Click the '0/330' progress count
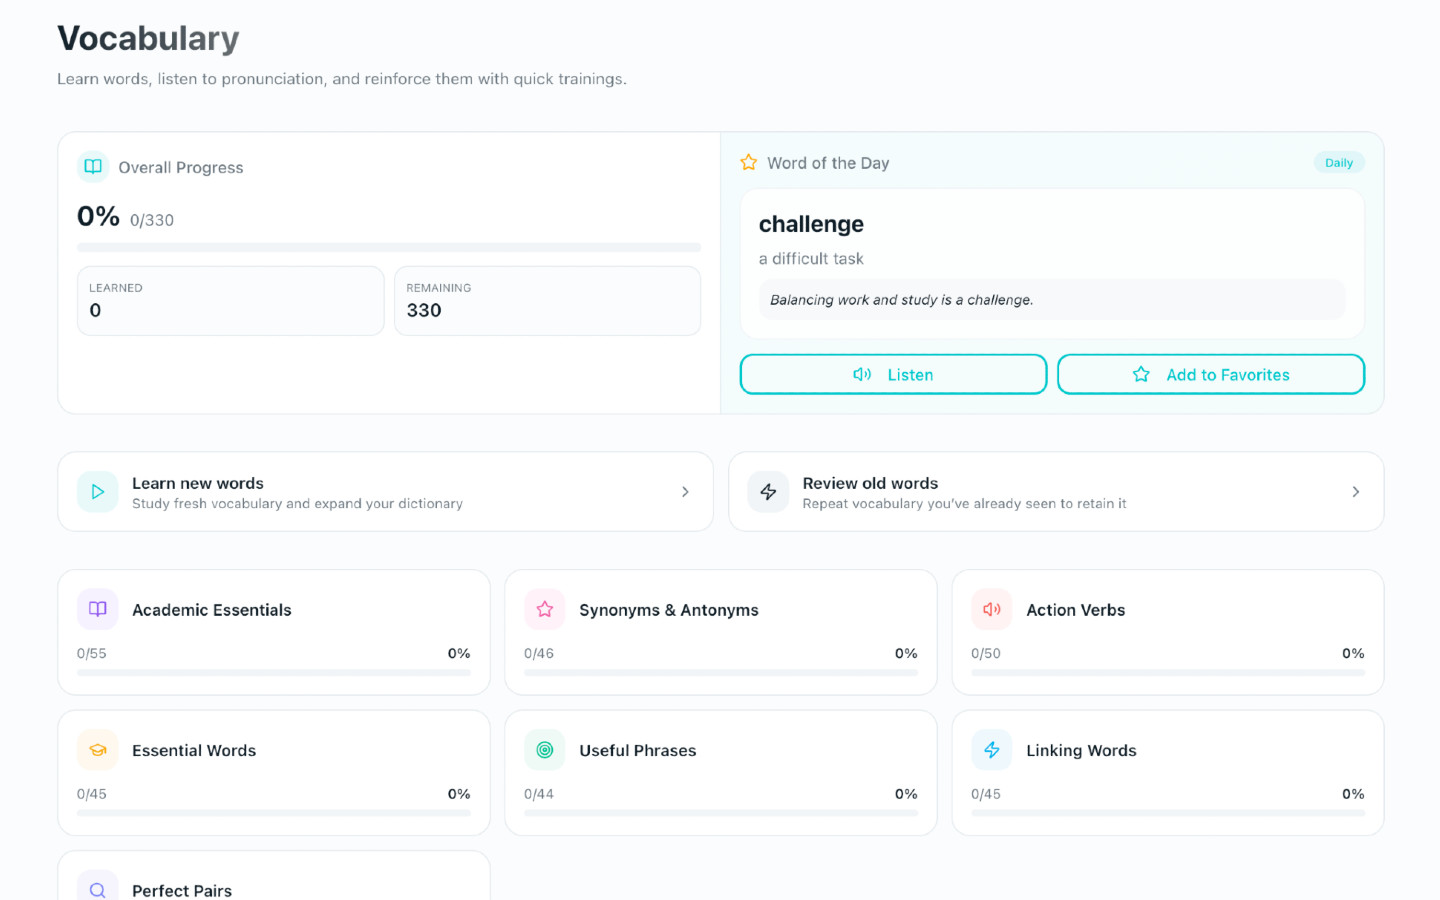This screenshot has width=1440, height=900. 152,220
